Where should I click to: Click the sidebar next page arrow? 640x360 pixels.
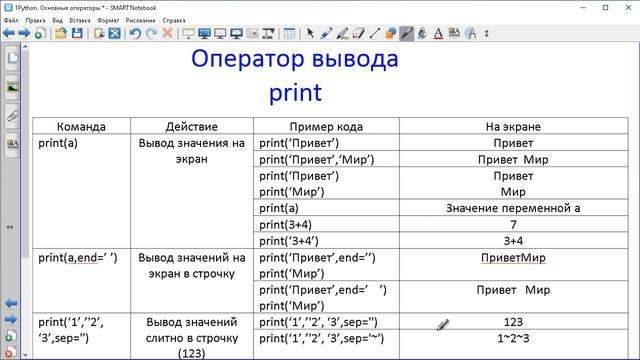11,319
